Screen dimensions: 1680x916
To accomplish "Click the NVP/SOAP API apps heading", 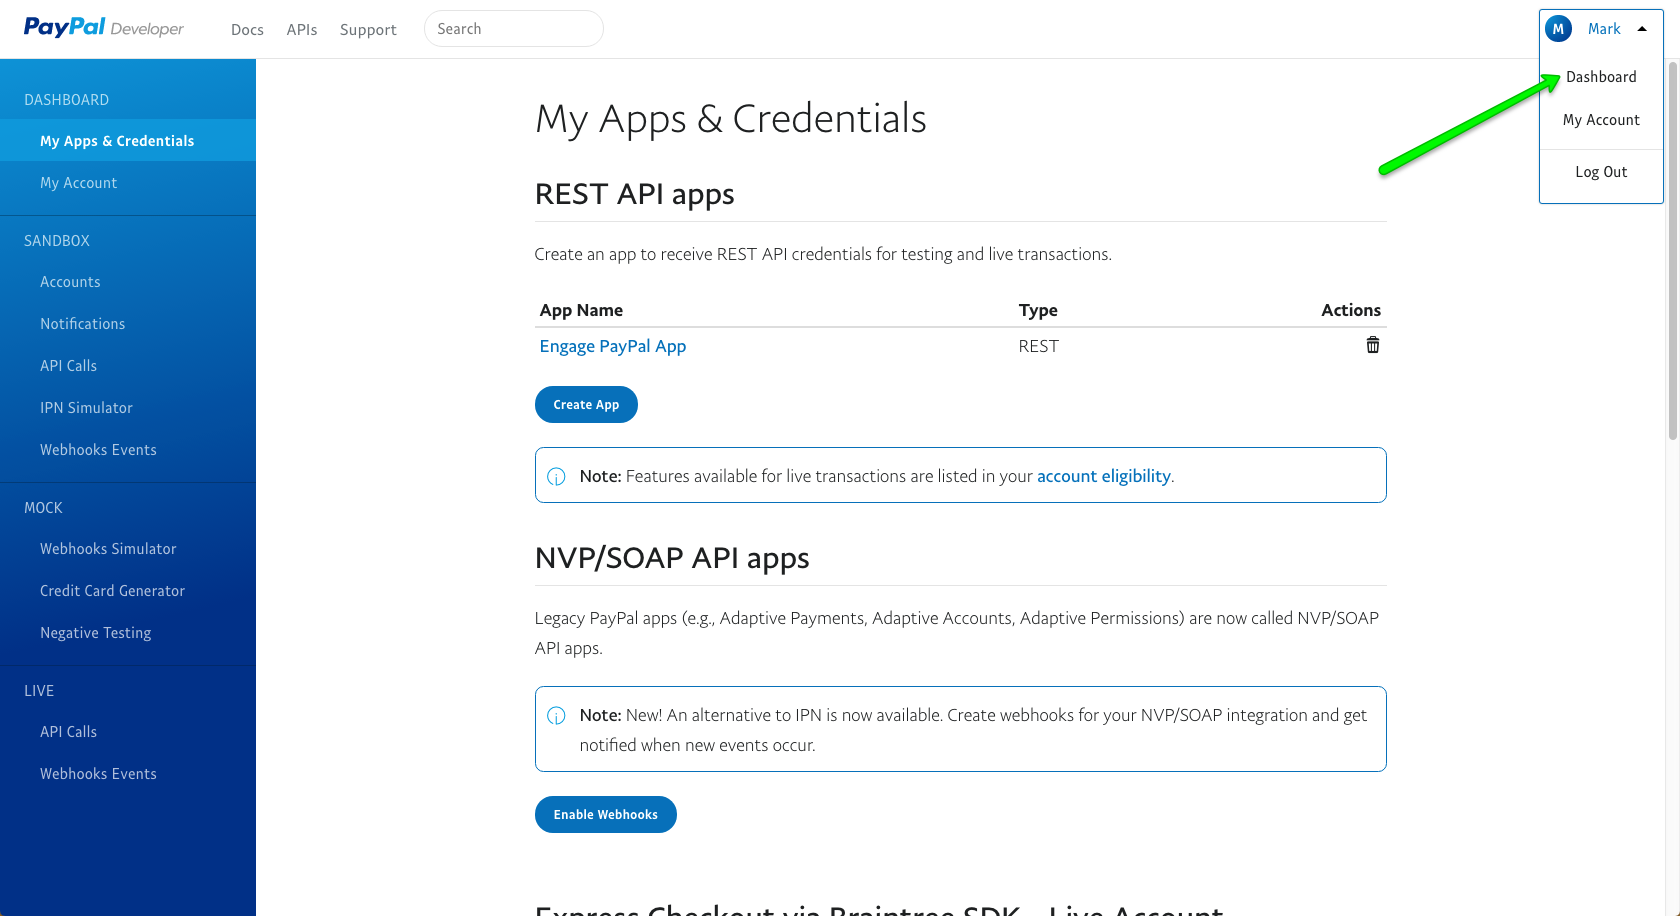I will coord(672,558).
